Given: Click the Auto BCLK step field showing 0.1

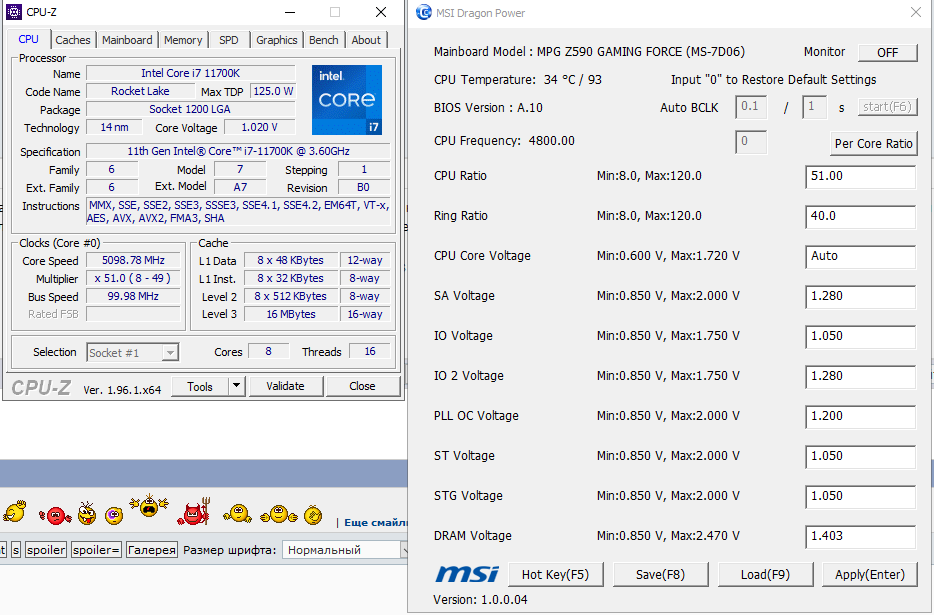Looking at the screenshot, I should pos(751,107).
